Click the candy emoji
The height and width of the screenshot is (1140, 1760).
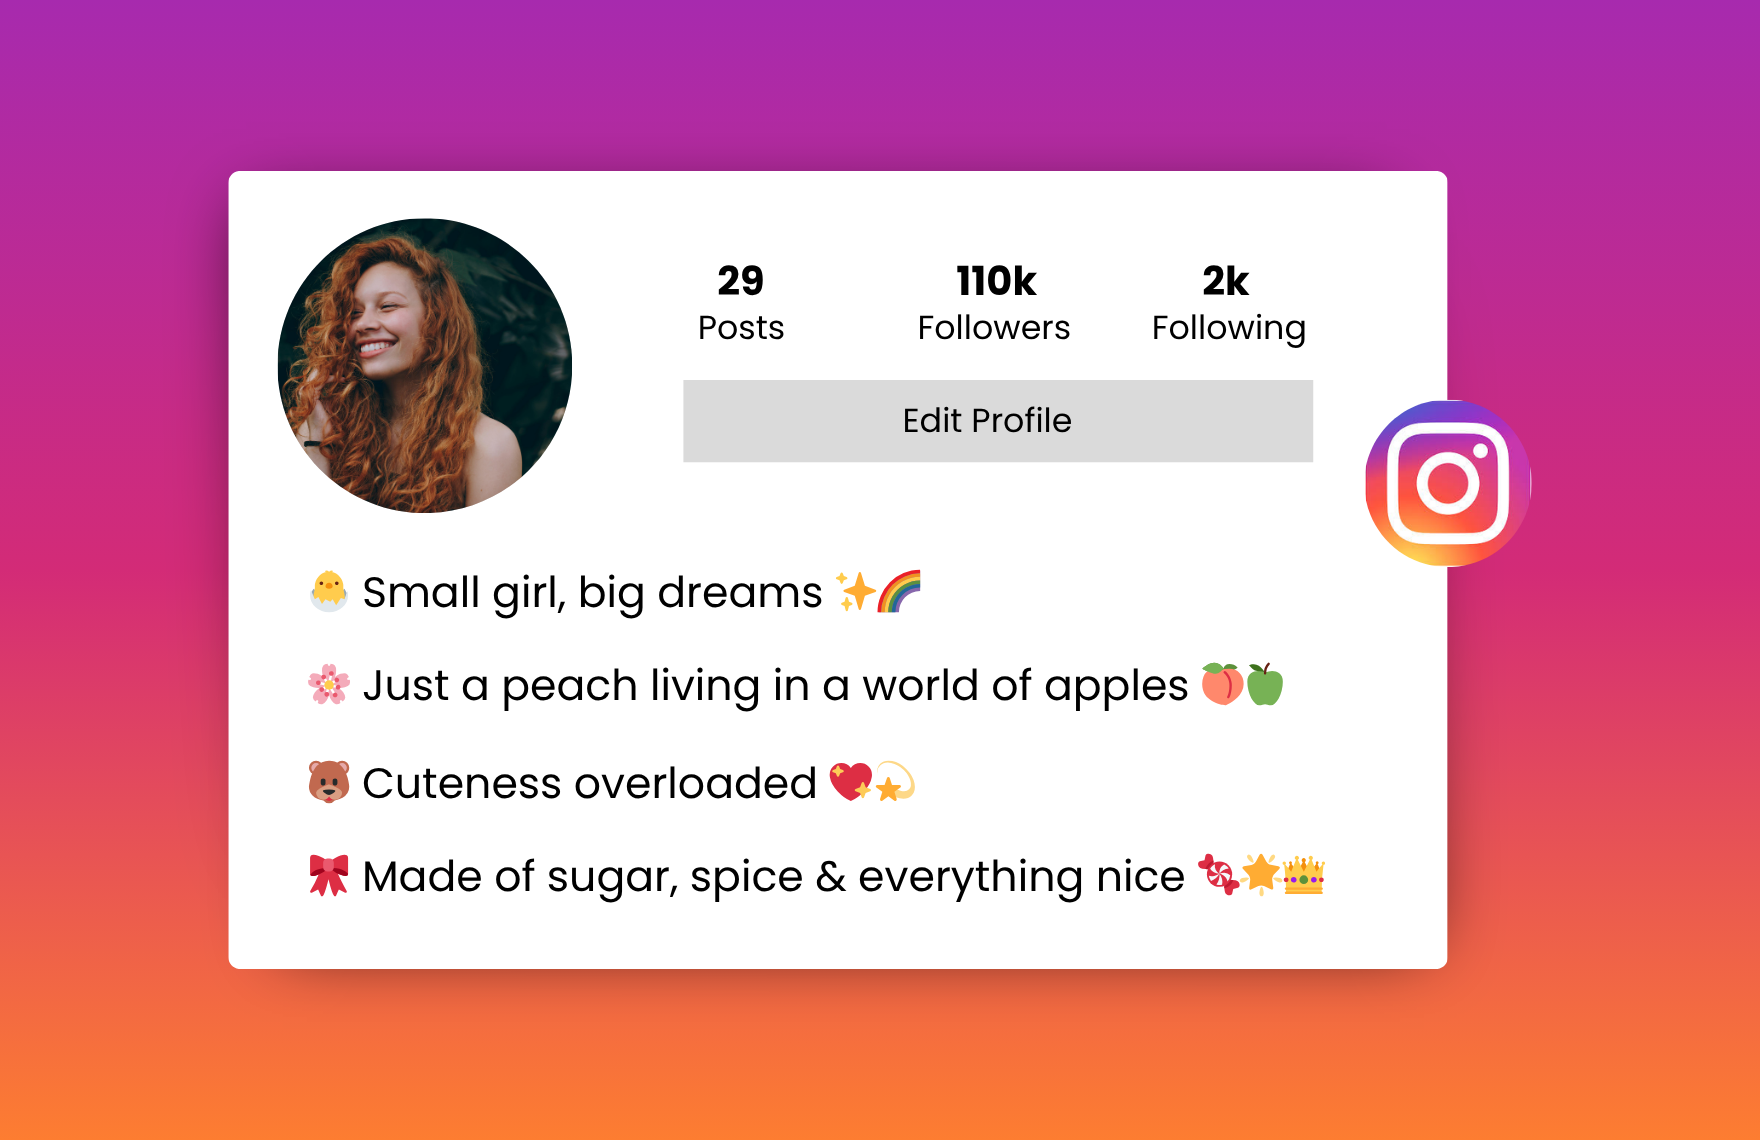tap(1218, 875)
